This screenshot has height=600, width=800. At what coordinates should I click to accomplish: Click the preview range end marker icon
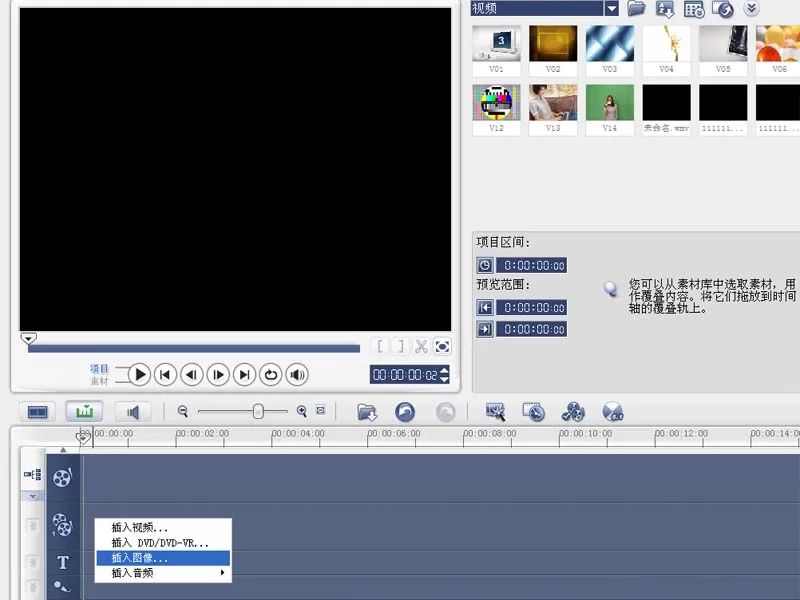(x=485, y=329)
